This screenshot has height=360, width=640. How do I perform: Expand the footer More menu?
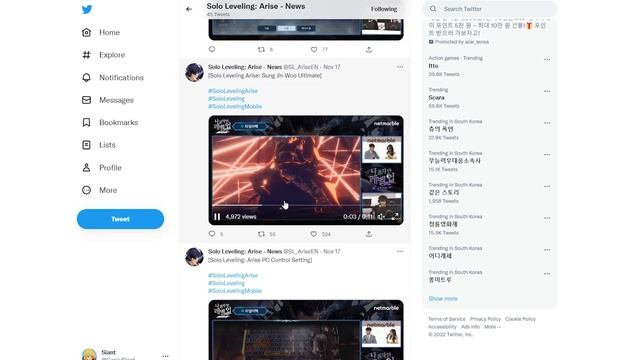(x=492, y=327)
